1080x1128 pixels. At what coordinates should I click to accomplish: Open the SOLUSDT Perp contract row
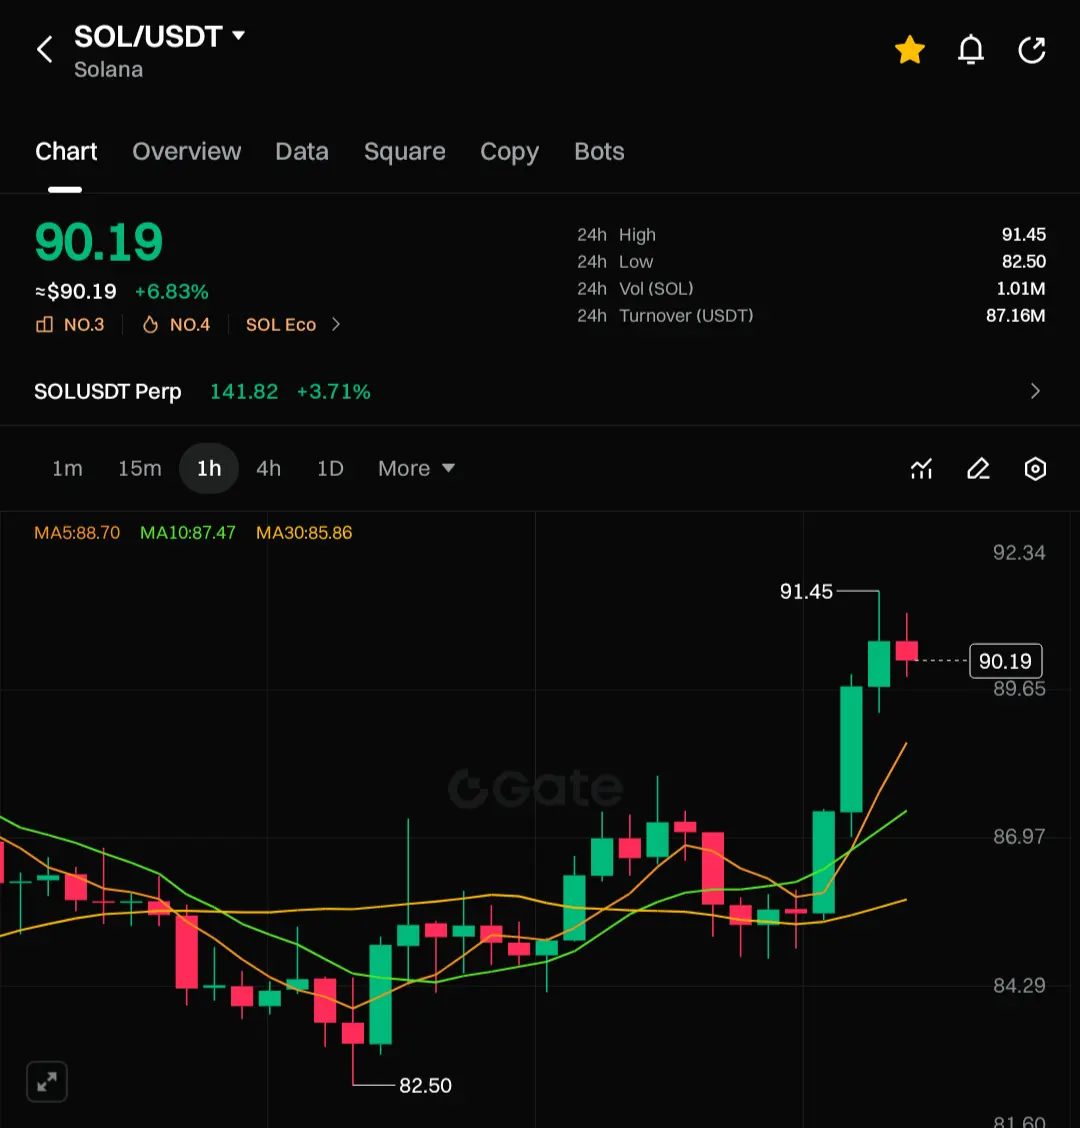click(540, 391)
